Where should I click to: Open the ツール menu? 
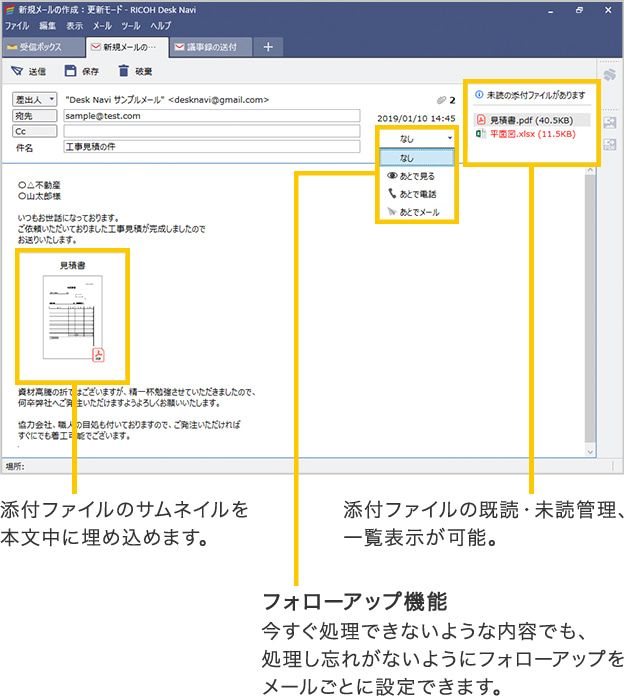(x=130, y=24)
